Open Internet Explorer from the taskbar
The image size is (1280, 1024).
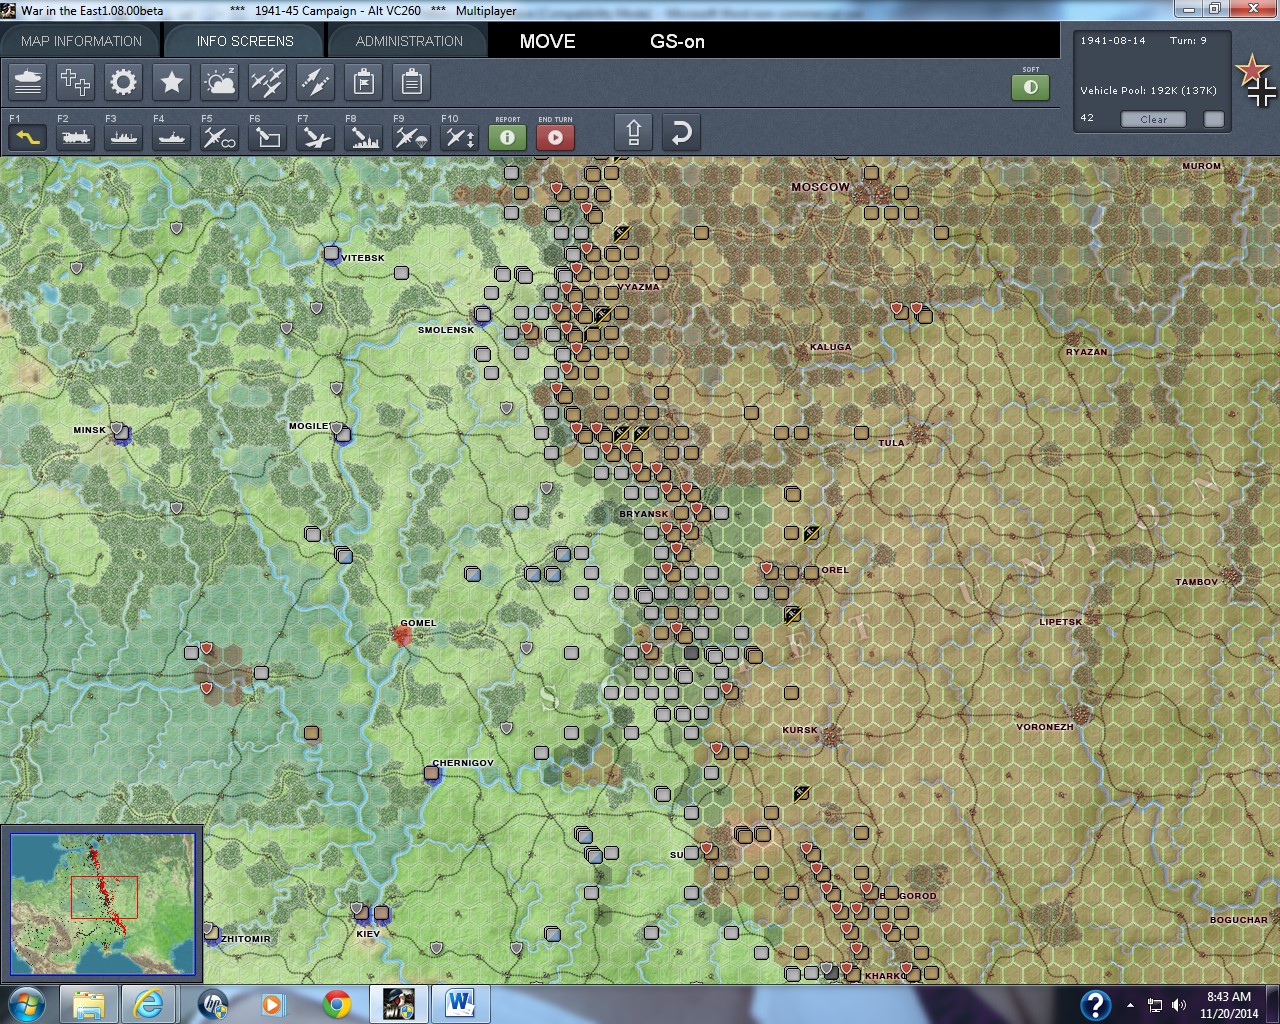click(149, 1004)
